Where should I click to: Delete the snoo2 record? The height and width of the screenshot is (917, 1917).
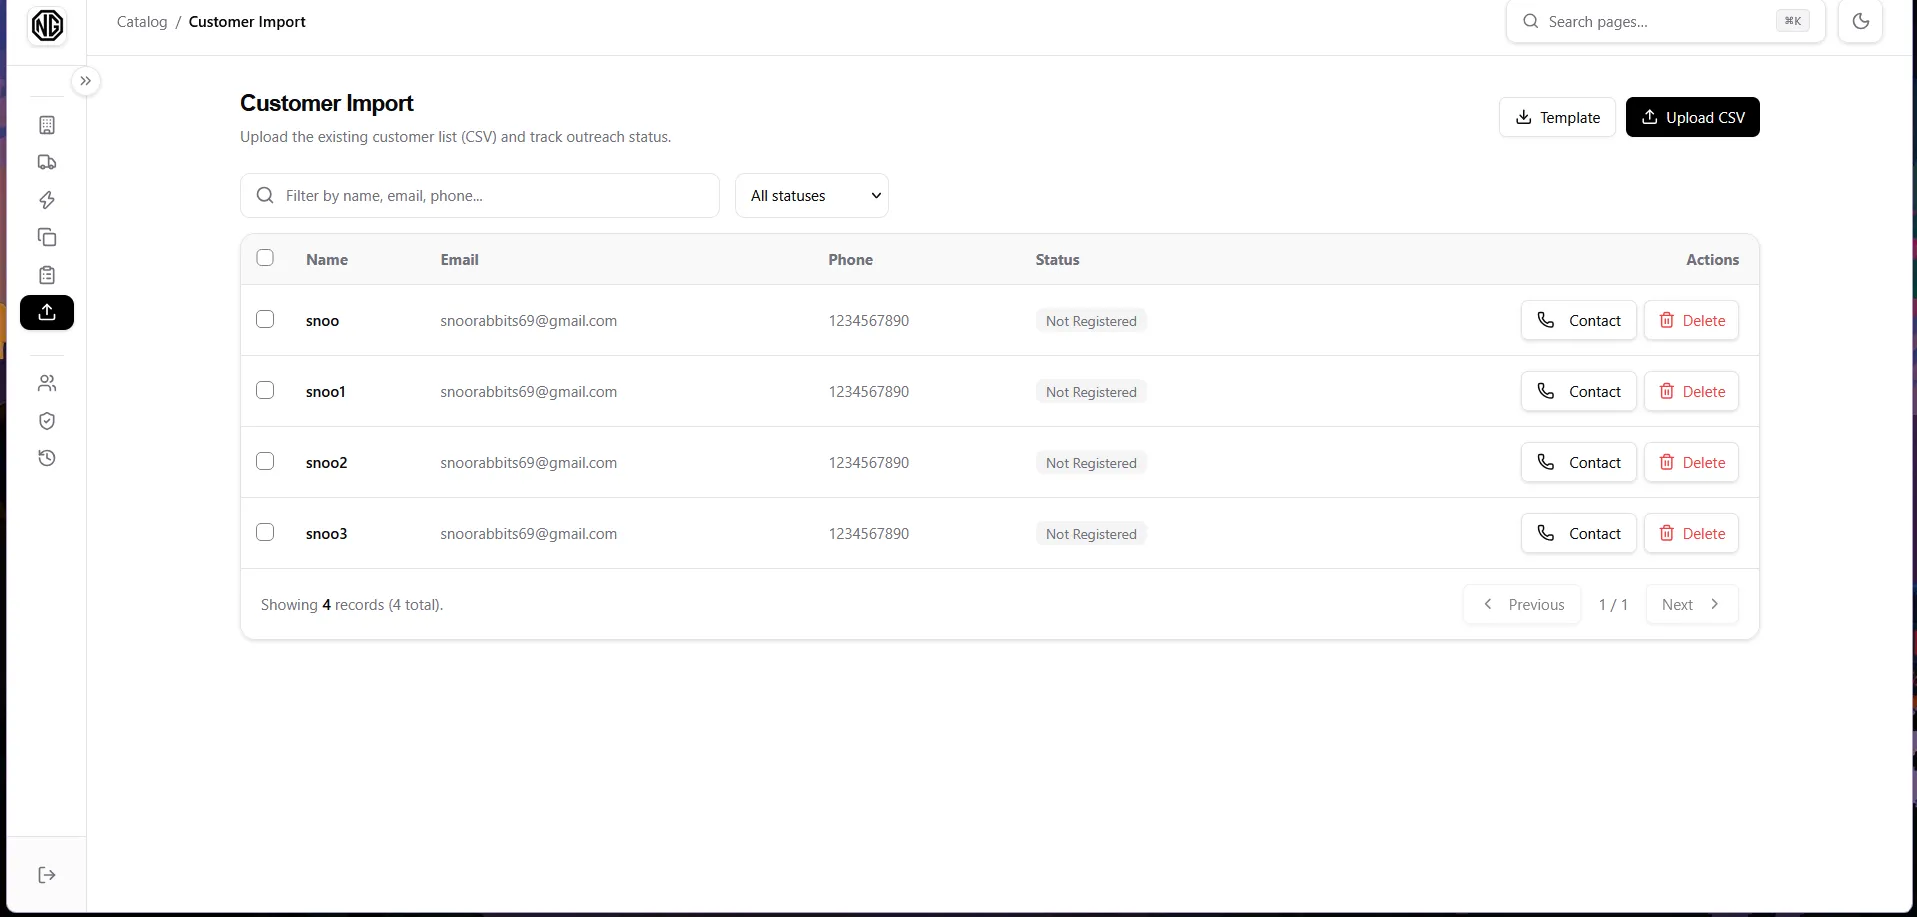[x=1691, y=462]
